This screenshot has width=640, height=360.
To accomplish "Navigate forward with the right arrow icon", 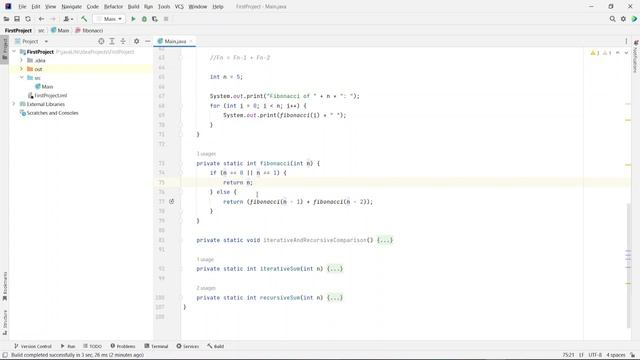I will click(x=53, y=19).
